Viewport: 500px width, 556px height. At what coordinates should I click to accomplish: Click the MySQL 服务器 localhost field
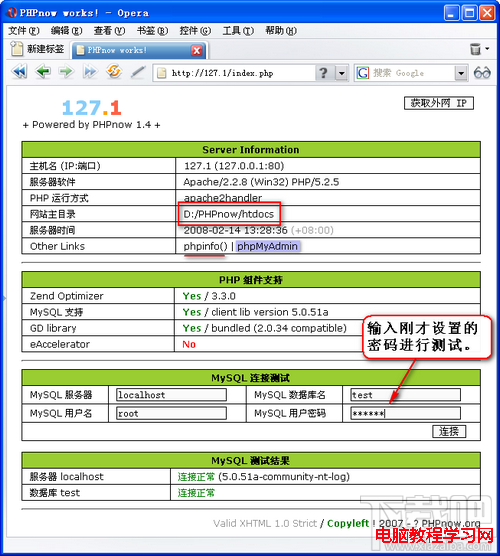(x=172, y=395)
